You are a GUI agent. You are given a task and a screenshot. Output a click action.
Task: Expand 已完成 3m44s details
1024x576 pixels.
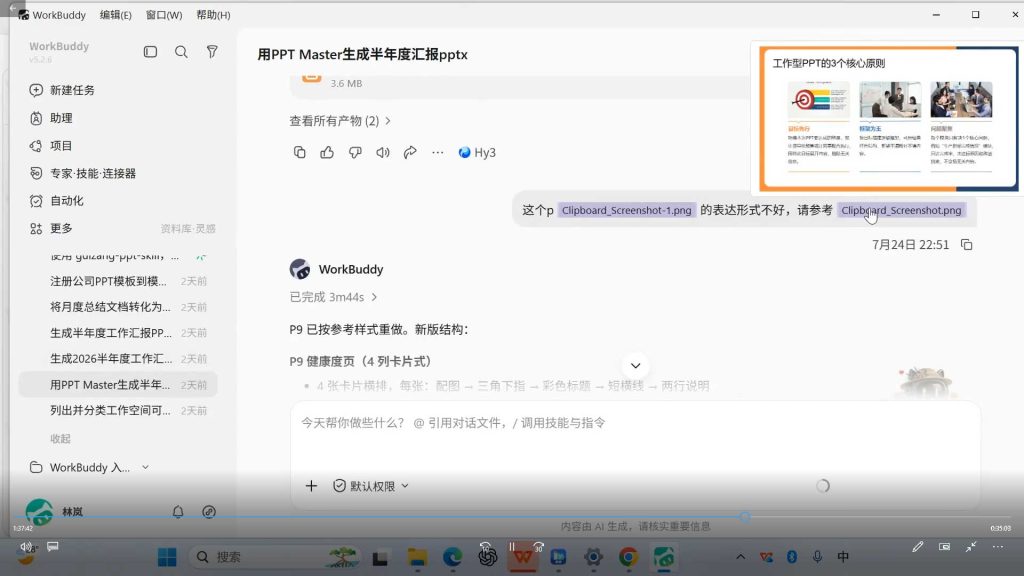333,297
